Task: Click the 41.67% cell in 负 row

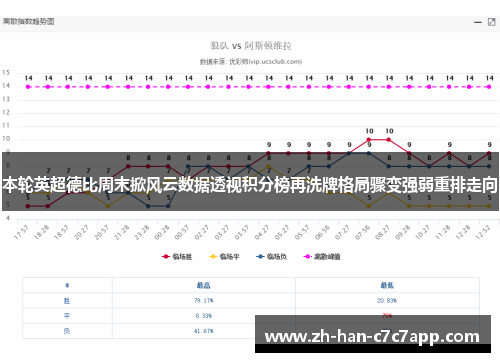Action: click(x=204, y=331)
